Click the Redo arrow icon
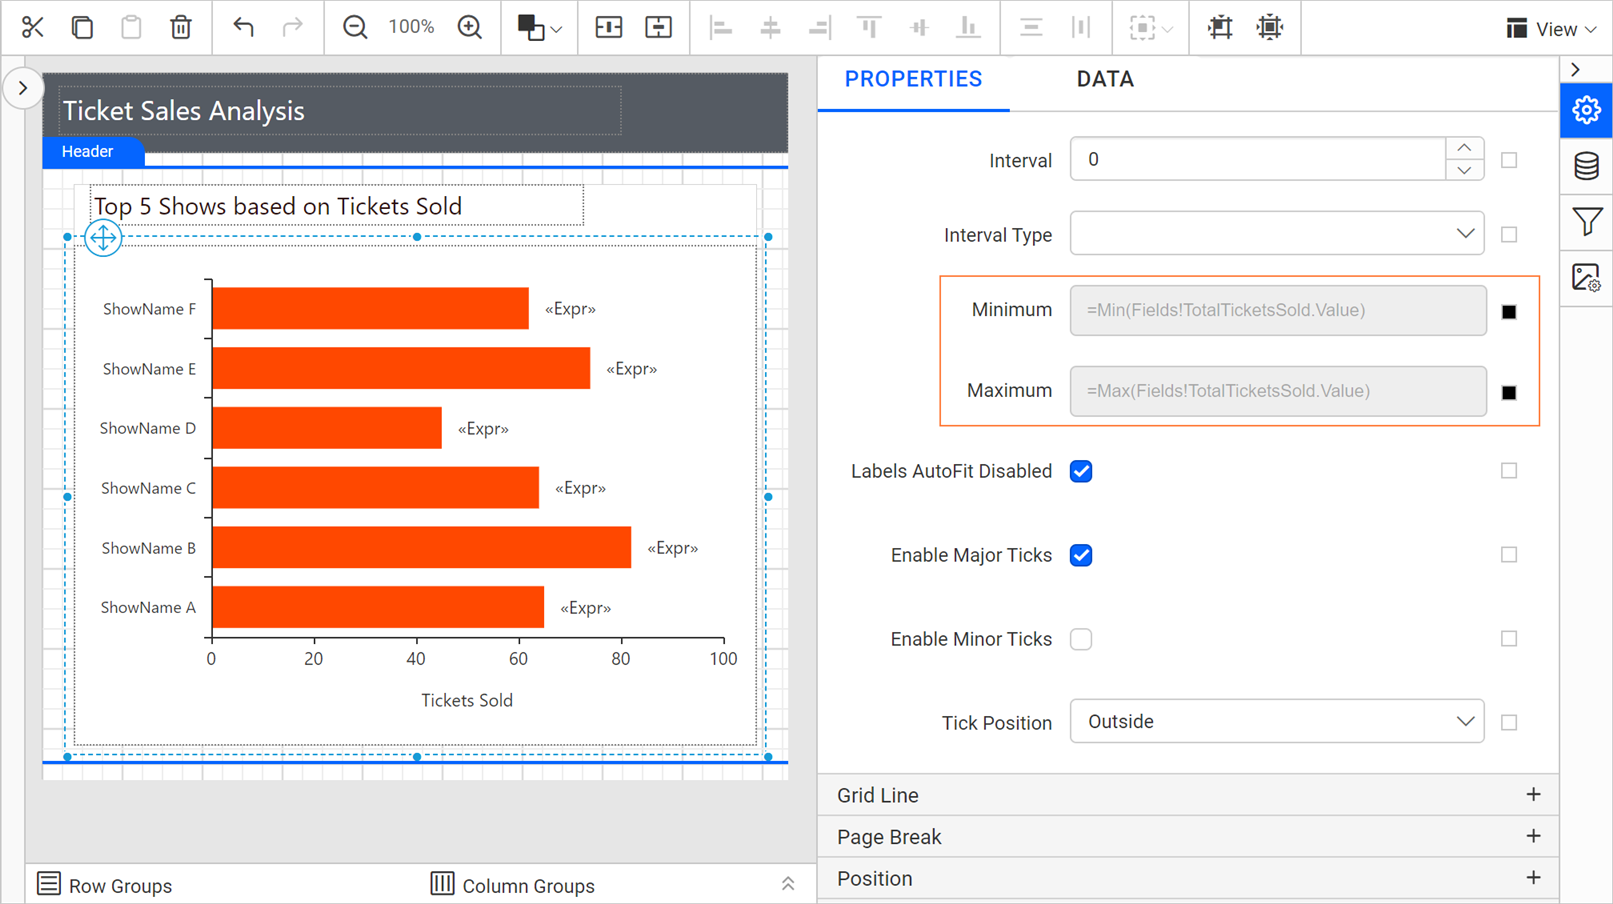 tap(292, 27)
